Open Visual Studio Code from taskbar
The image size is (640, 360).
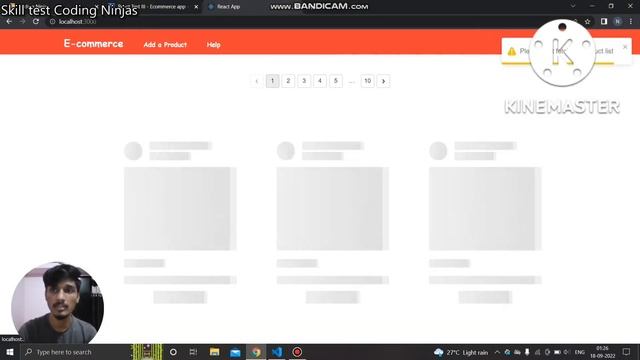[277, 352]
